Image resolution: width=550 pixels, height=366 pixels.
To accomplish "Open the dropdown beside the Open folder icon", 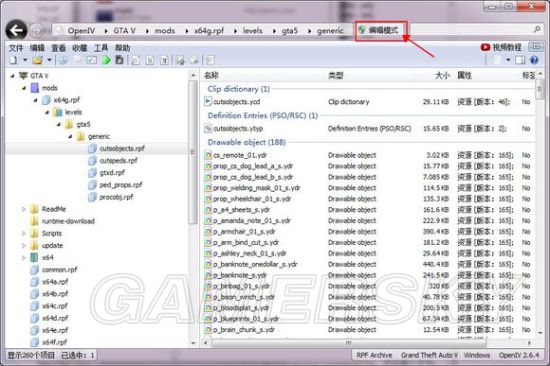I will pos(49,60).
